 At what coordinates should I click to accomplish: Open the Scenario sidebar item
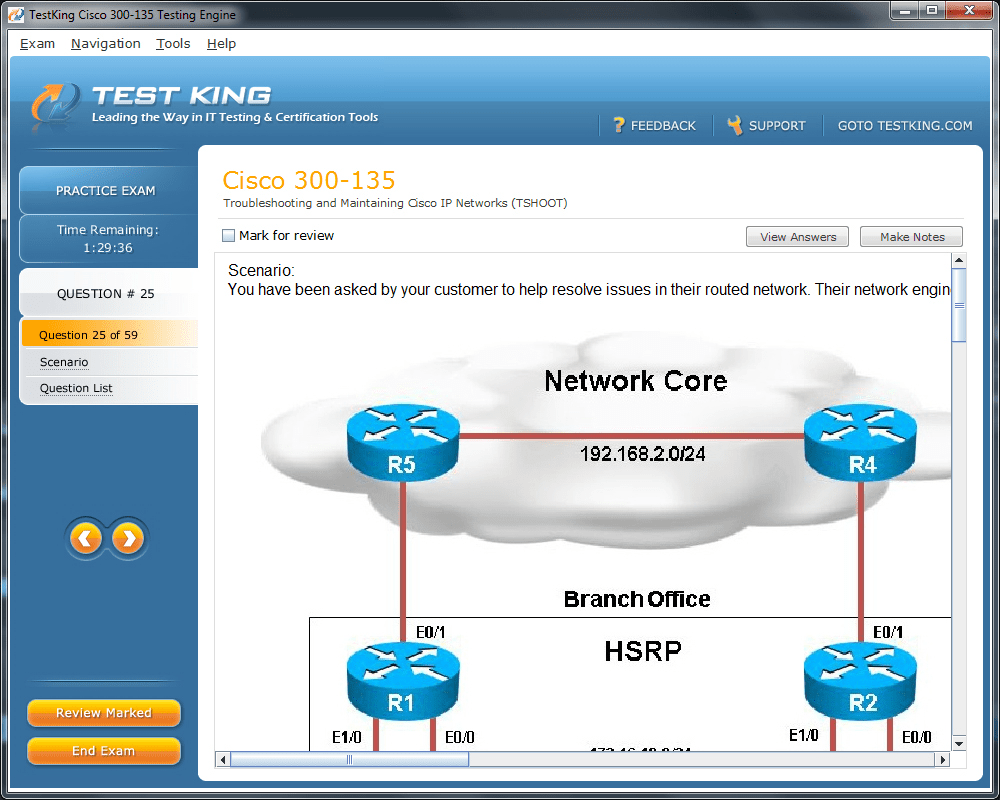click(x=64, y=362)
